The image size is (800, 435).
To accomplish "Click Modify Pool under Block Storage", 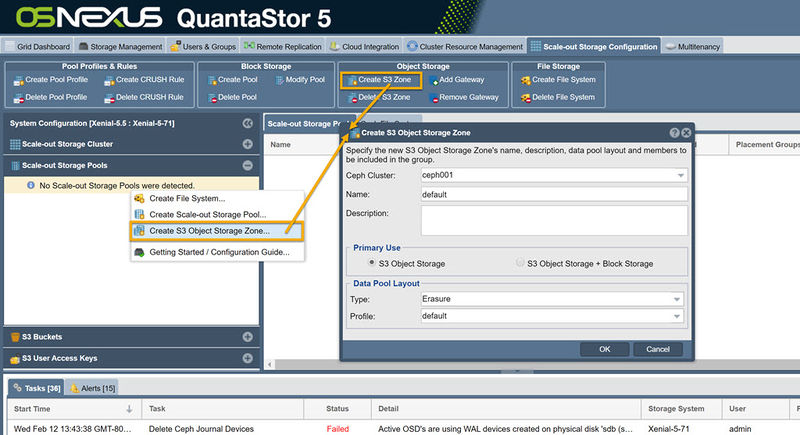I will tap(300, 80).
